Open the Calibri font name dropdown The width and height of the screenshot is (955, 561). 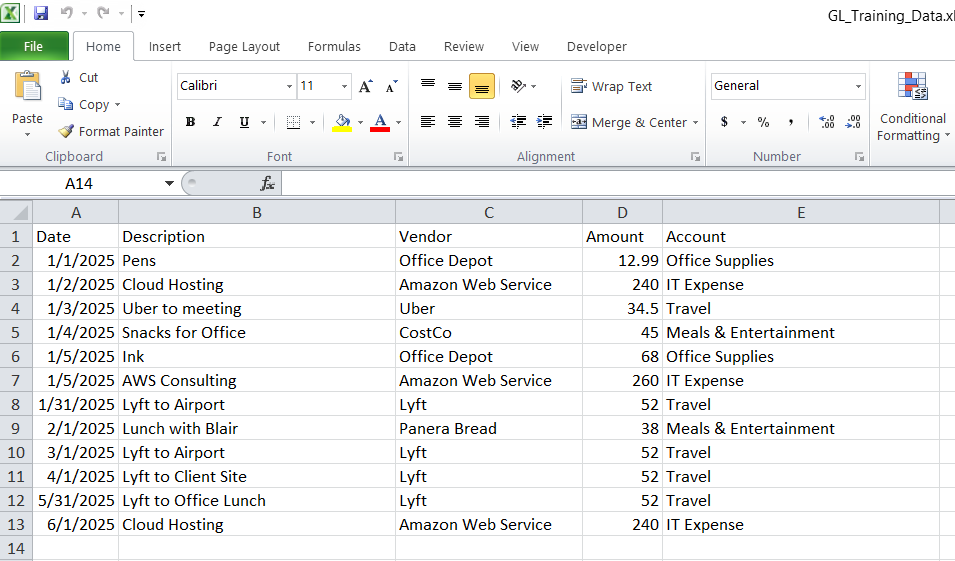coord(289,87)
